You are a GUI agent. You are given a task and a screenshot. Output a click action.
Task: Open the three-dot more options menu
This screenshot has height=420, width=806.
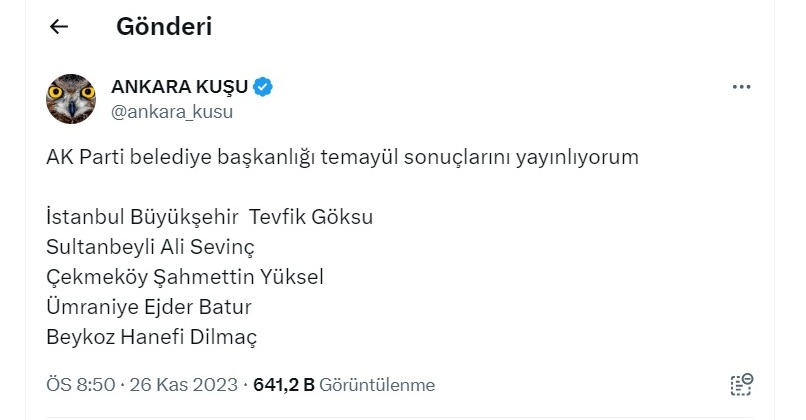pos(741,87)
